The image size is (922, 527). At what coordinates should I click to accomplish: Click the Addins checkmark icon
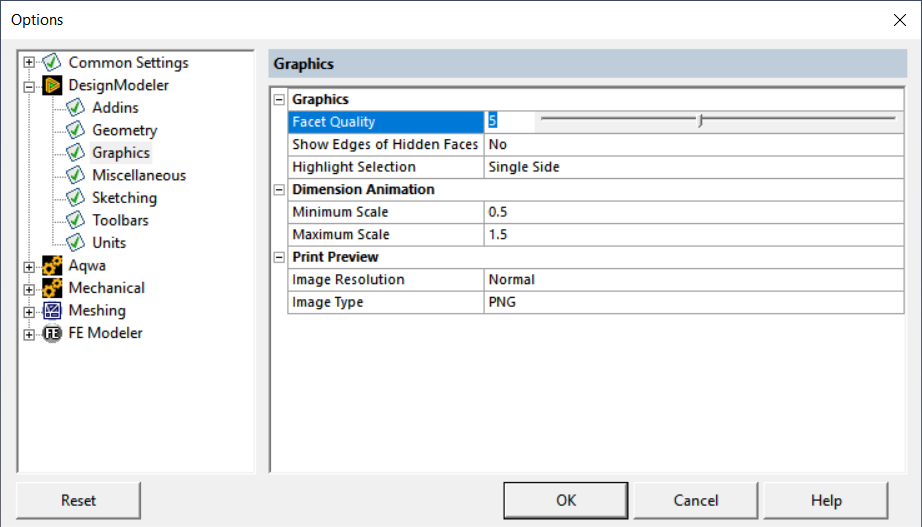[75, 108]
